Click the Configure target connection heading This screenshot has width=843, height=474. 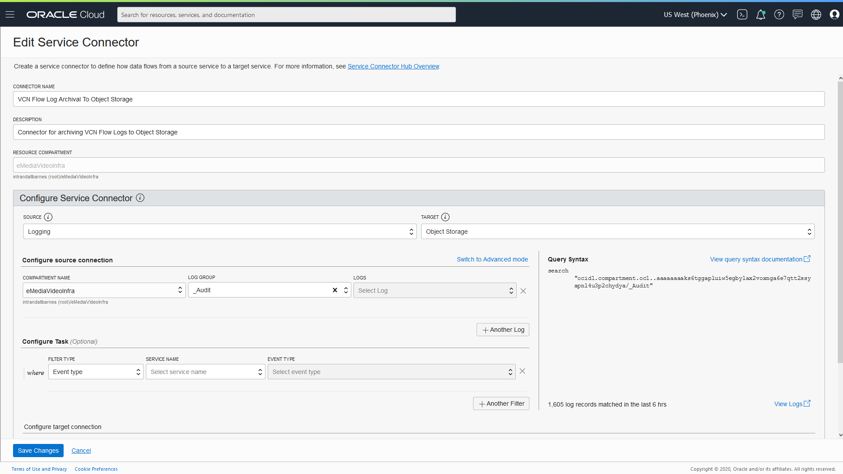62,427
